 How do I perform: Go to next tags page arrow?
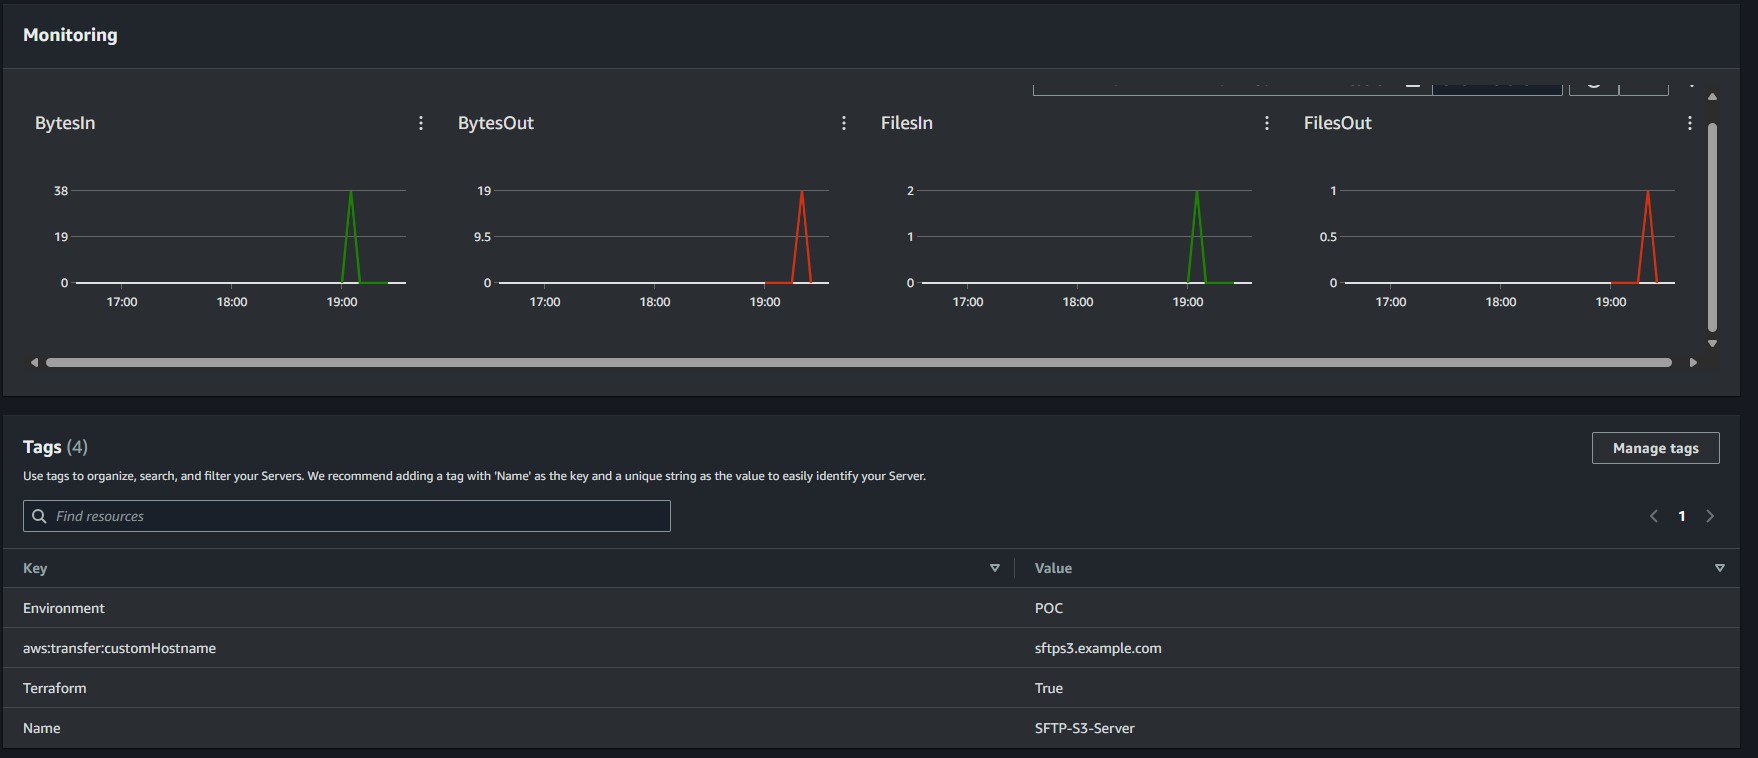click(x=1710, y=516)
